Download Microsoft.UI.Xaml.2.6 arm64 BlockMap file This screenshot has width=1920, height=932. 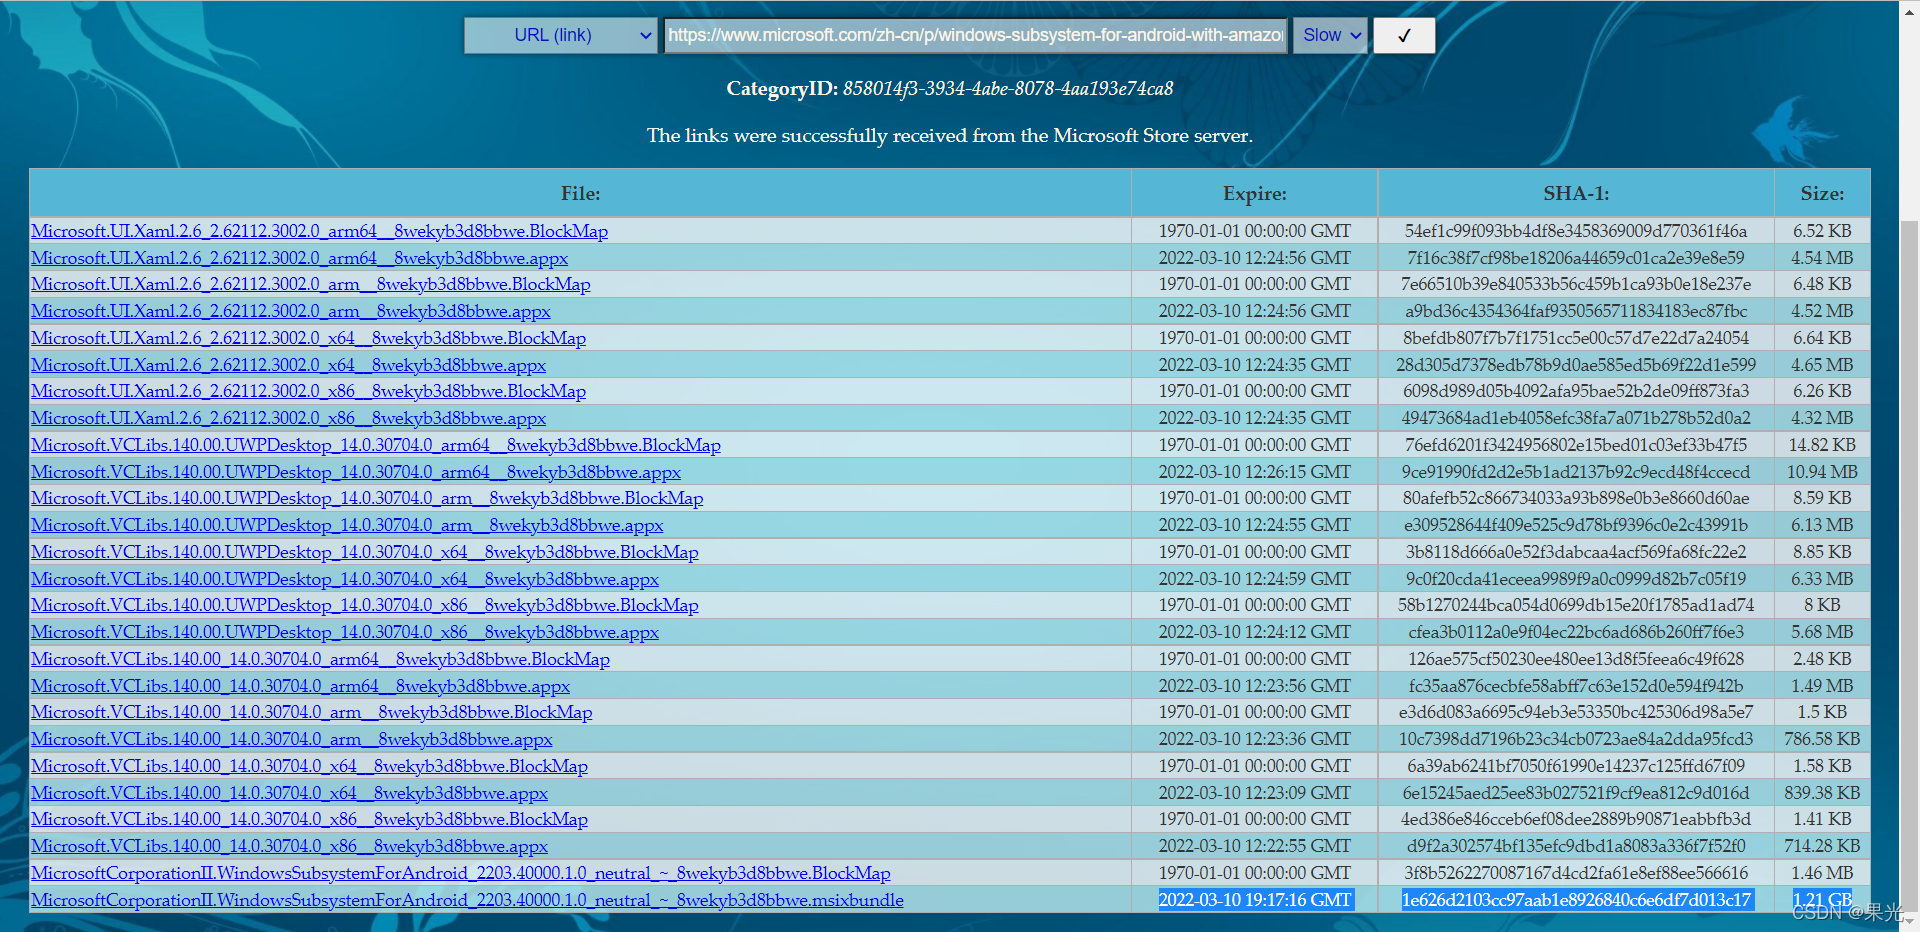tap(319, 231)
